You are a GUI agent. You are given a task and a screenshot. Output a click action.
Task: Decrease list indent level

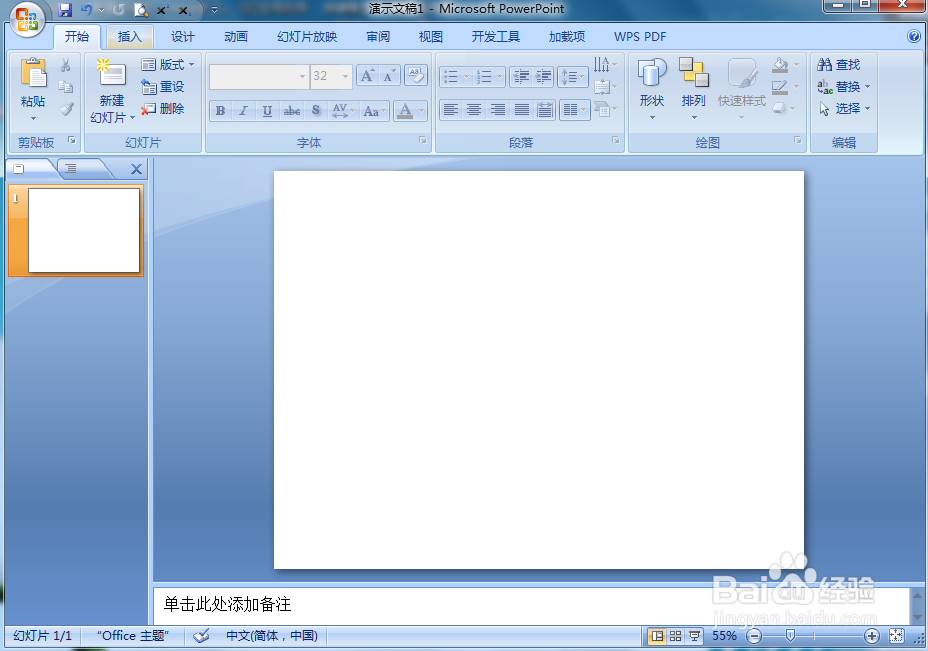520,76
